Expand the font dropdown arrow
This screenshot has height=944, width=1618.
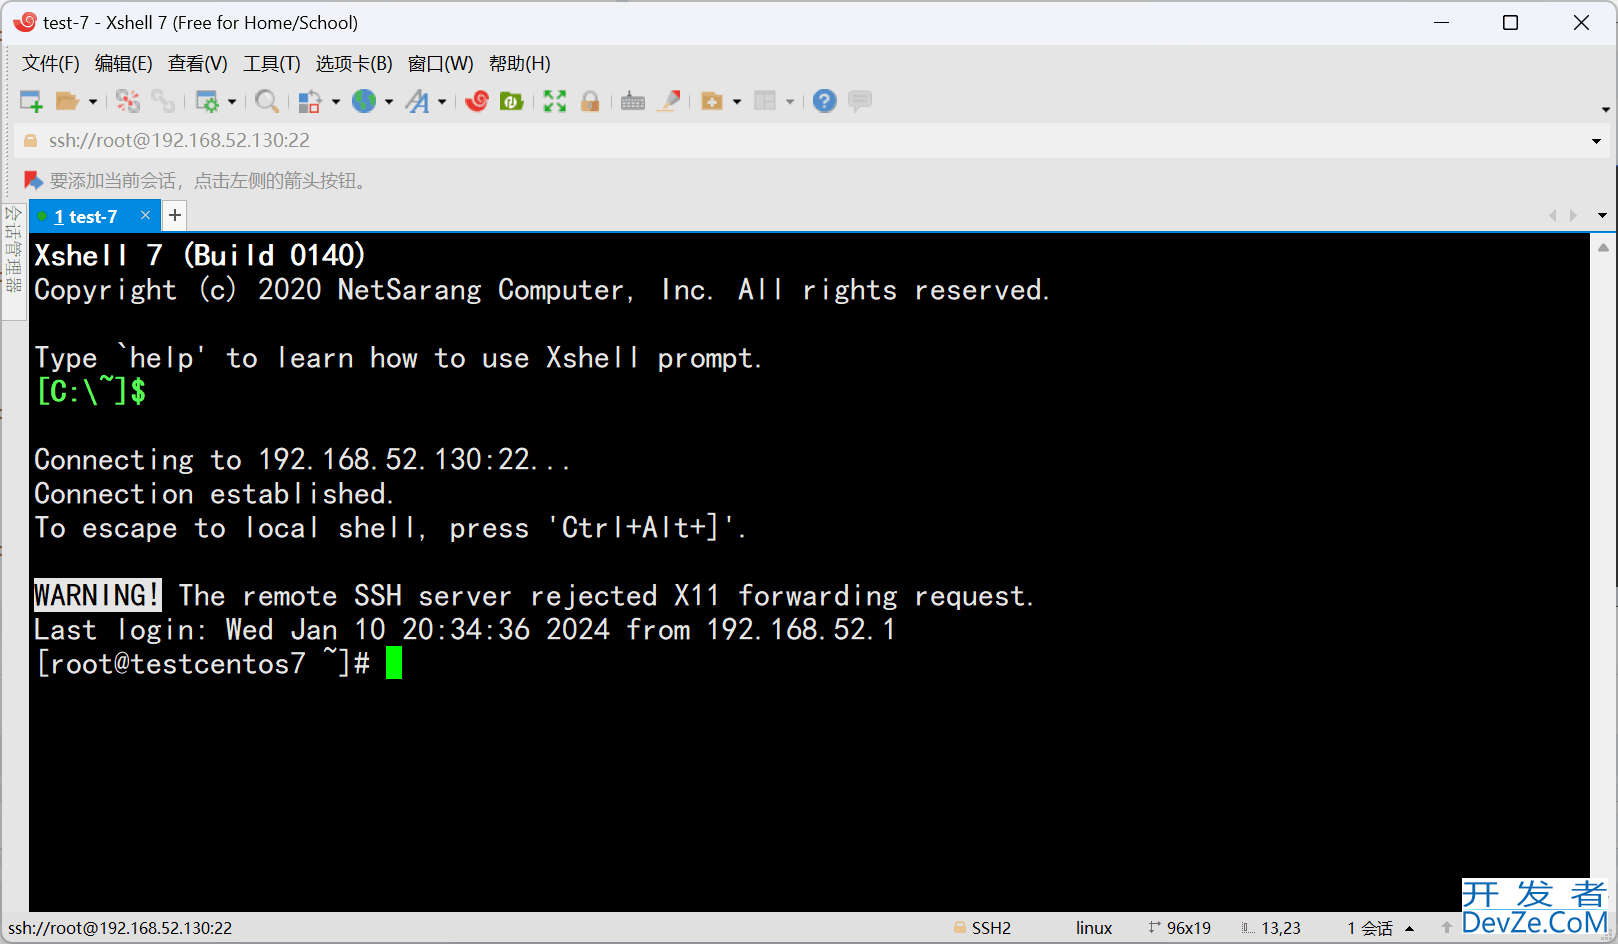pos(442,102)
